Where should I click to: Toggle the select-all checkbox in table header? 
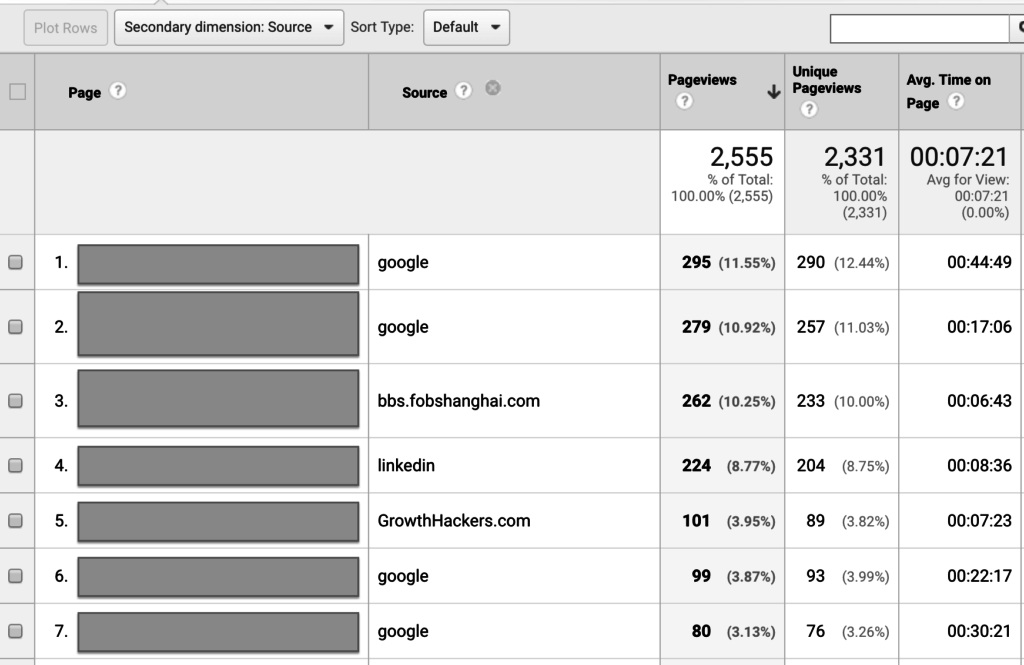click(x=18, y=91)
